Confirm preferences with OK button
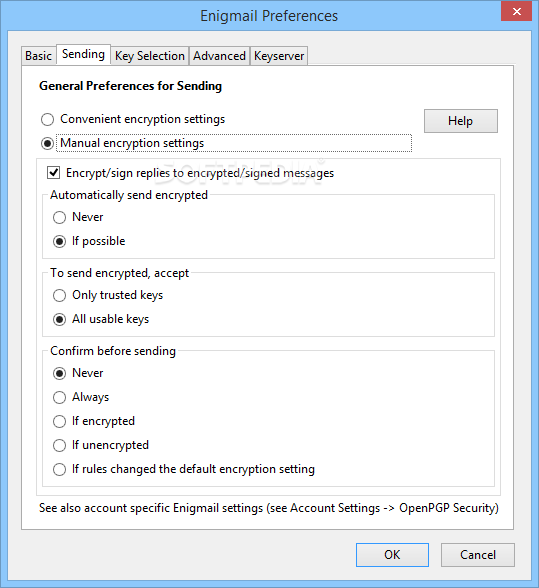The height and width of the screenshot is (588, 539). coord(392,555)
